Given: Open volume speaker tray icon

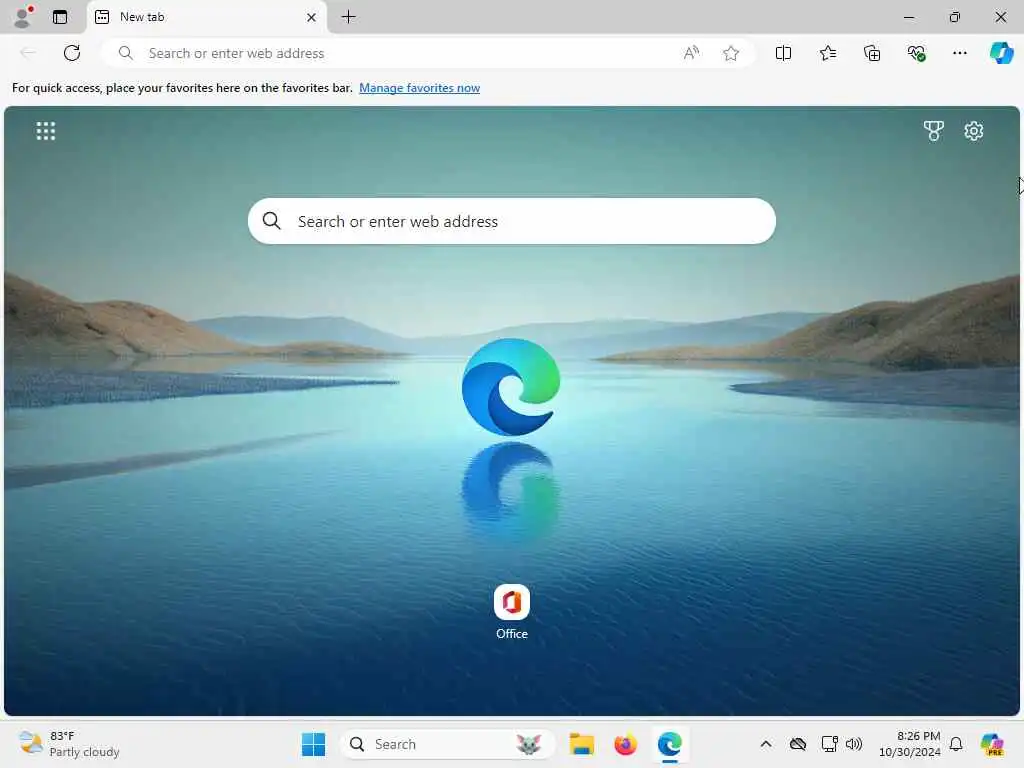Looking at the screenshot, I should pos(854,744).
